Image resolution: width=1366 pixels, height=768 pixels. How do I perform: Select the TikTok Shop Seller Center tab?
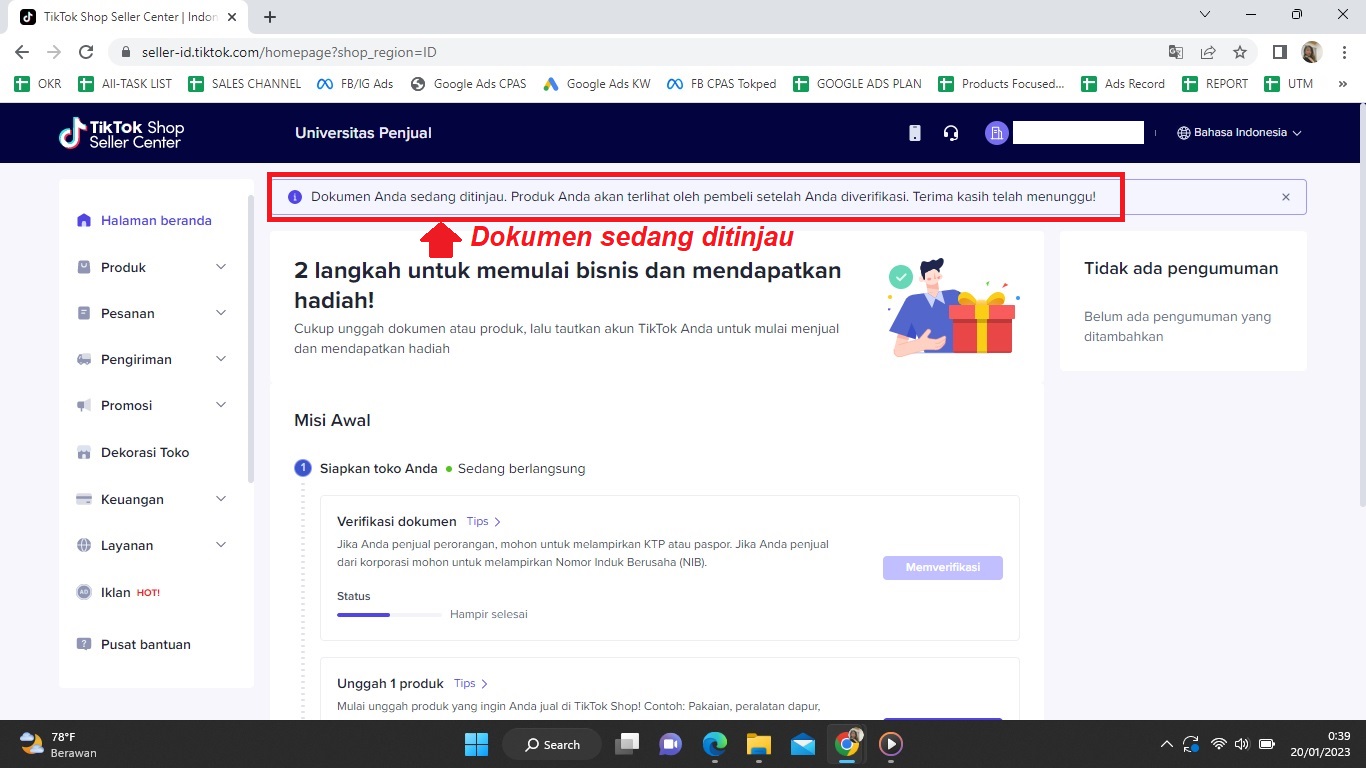[126, 17]
